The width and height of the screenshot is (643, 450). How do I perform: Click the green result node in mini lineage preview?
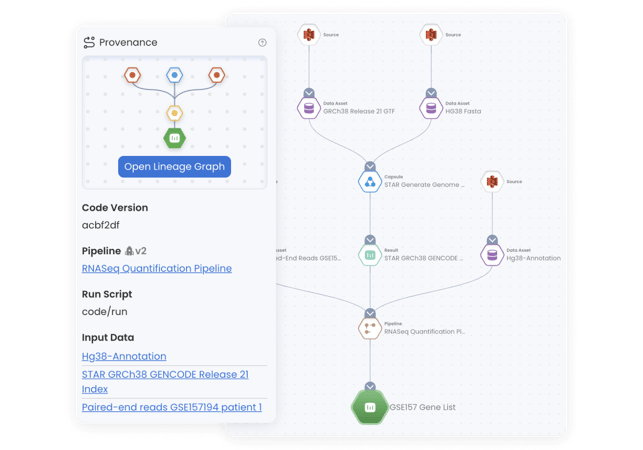[175, 138]
